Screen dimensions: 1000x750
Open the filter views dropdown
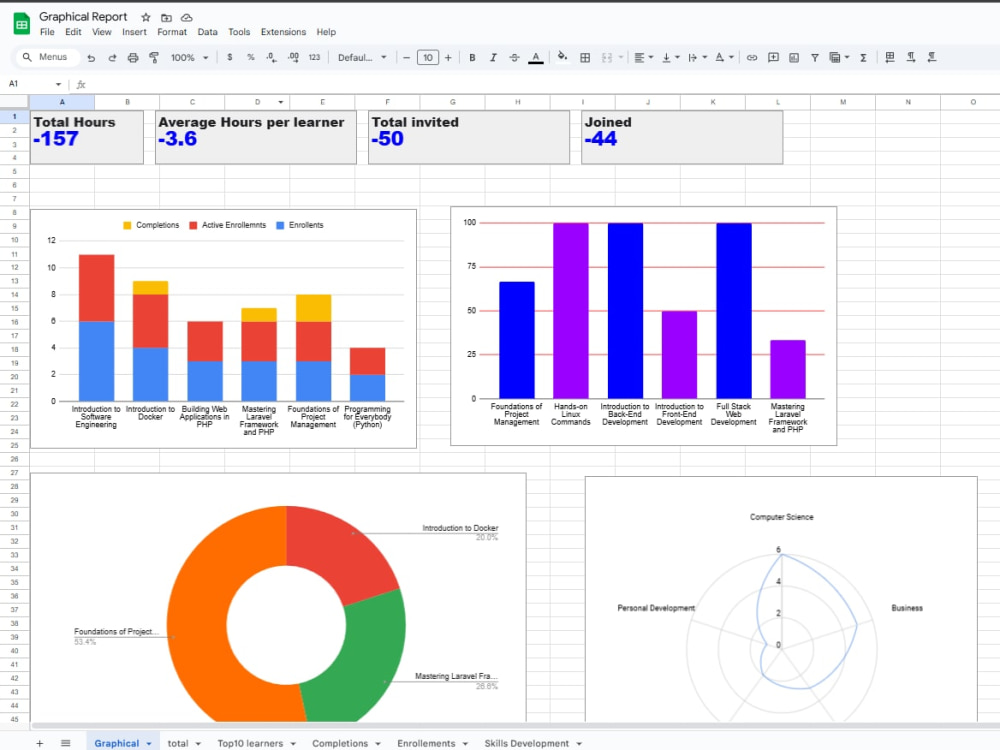pyautogui.click(x=839, y=57)
